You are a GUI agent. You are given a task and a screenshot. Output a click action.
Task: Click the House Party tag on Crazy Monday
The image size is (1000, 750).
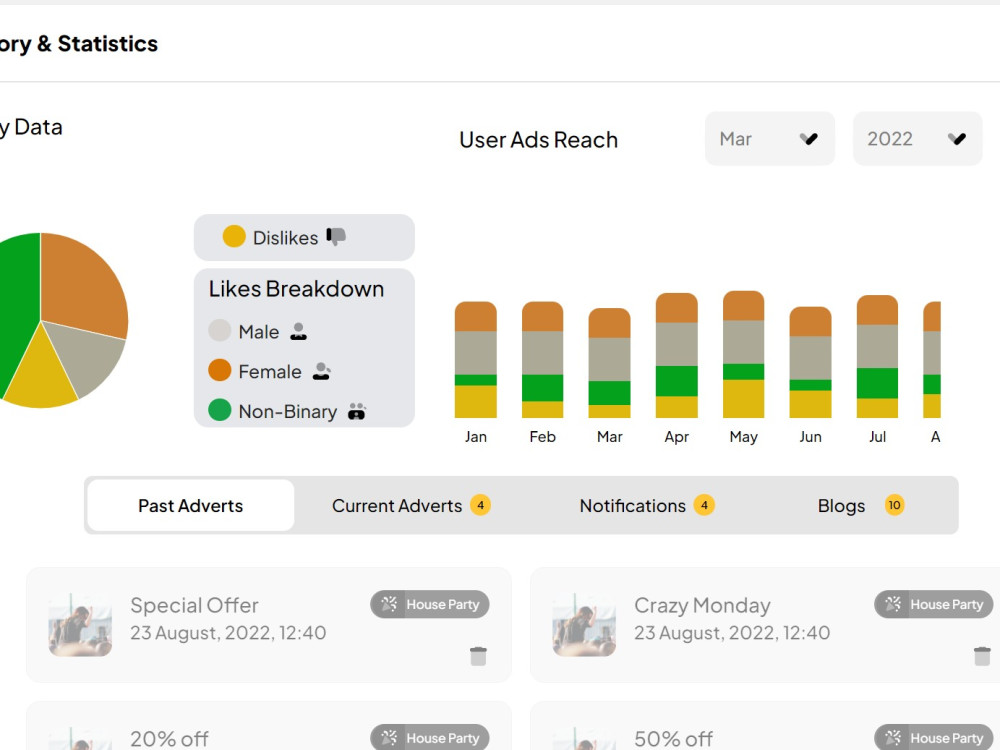[934, 604]
